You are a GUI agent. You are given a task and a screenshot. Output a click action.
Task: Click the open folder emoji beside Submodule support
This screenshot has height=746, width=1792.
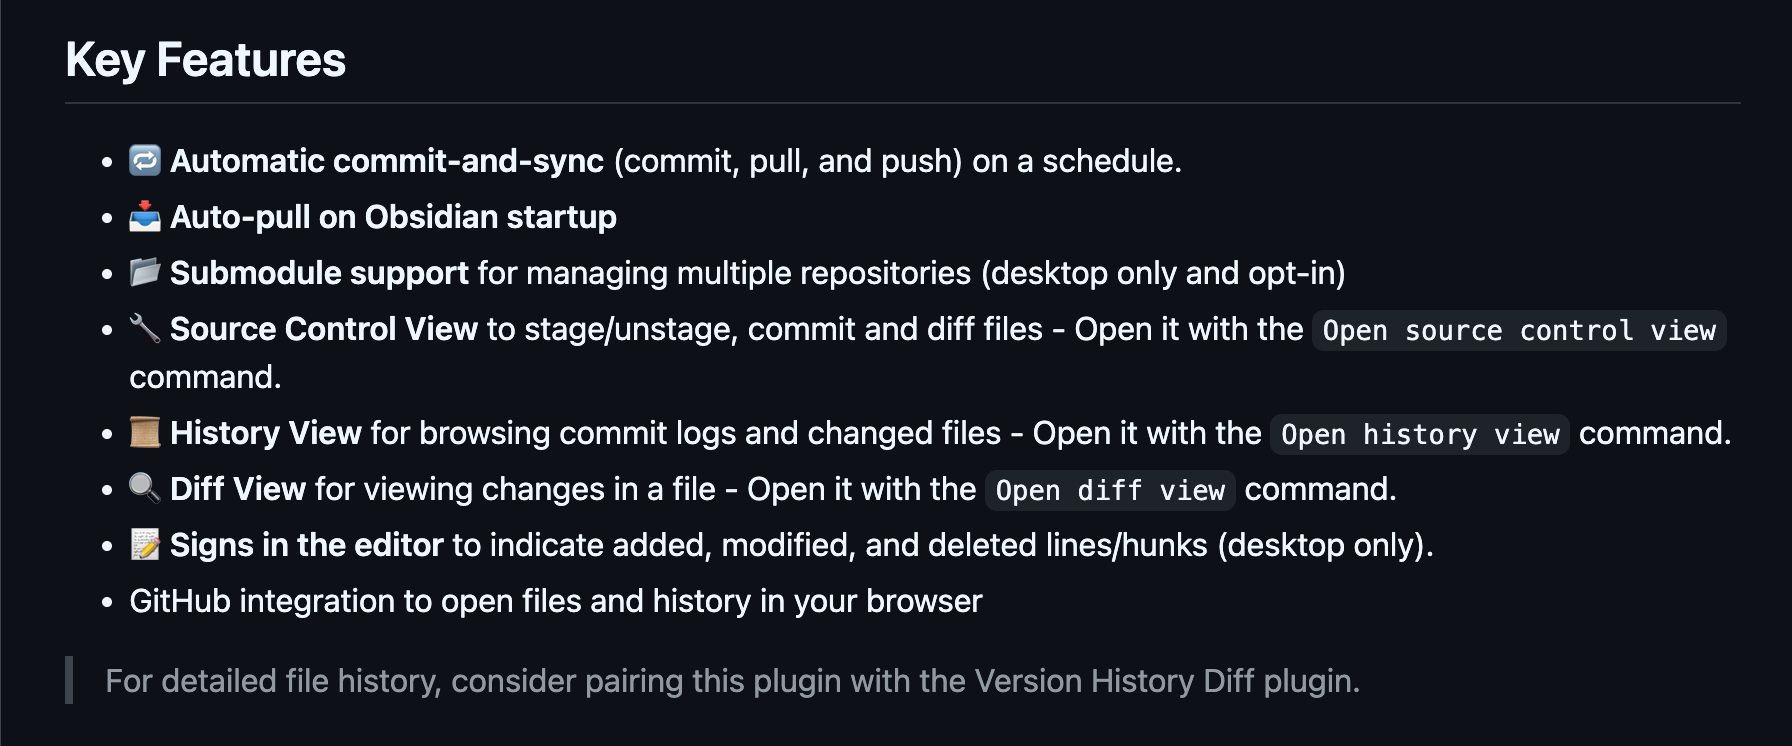pyautogui.click(x=145, y=272)
